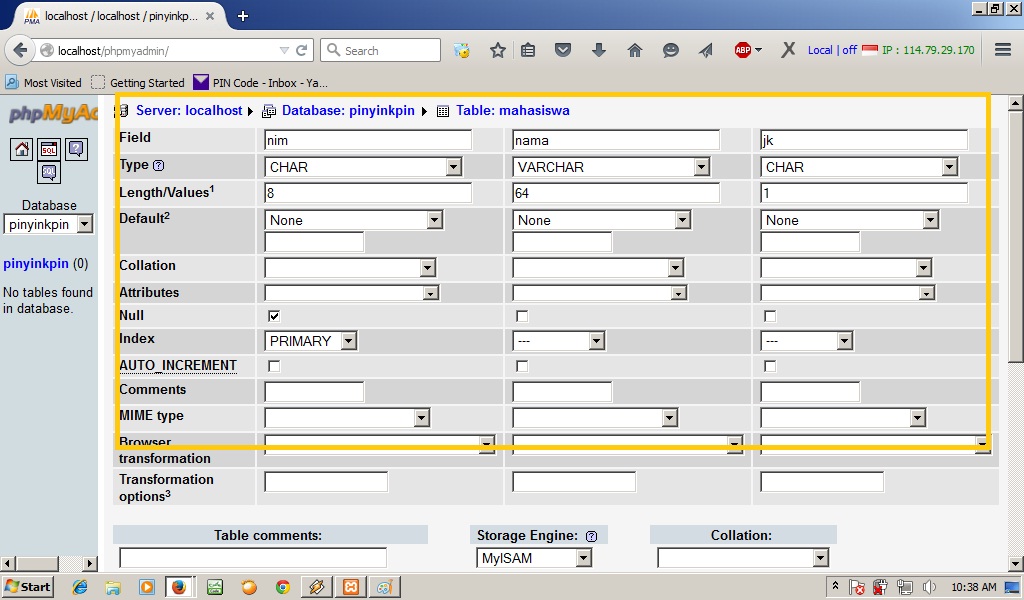This screenshot has height=600, width=1024.
Task: Open the Adblock Plus toolbar icon
Action: click(741, 49)
